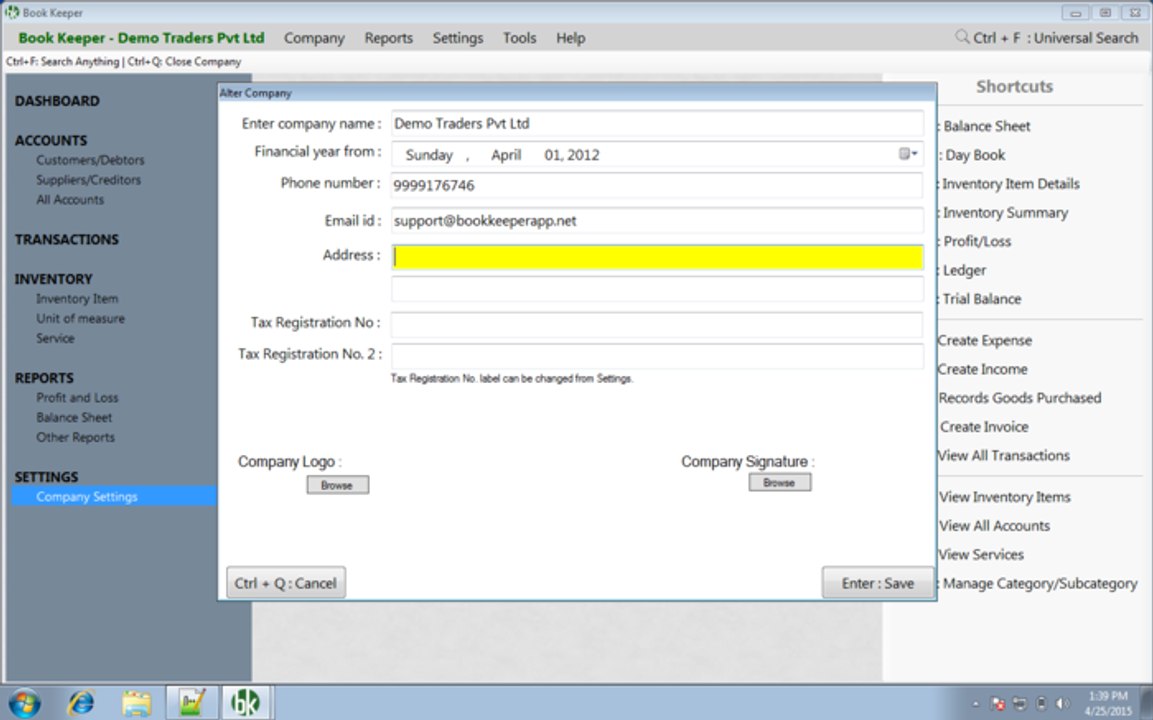
Task: Open Trial Balance shortcut
Action: point(982,299)
